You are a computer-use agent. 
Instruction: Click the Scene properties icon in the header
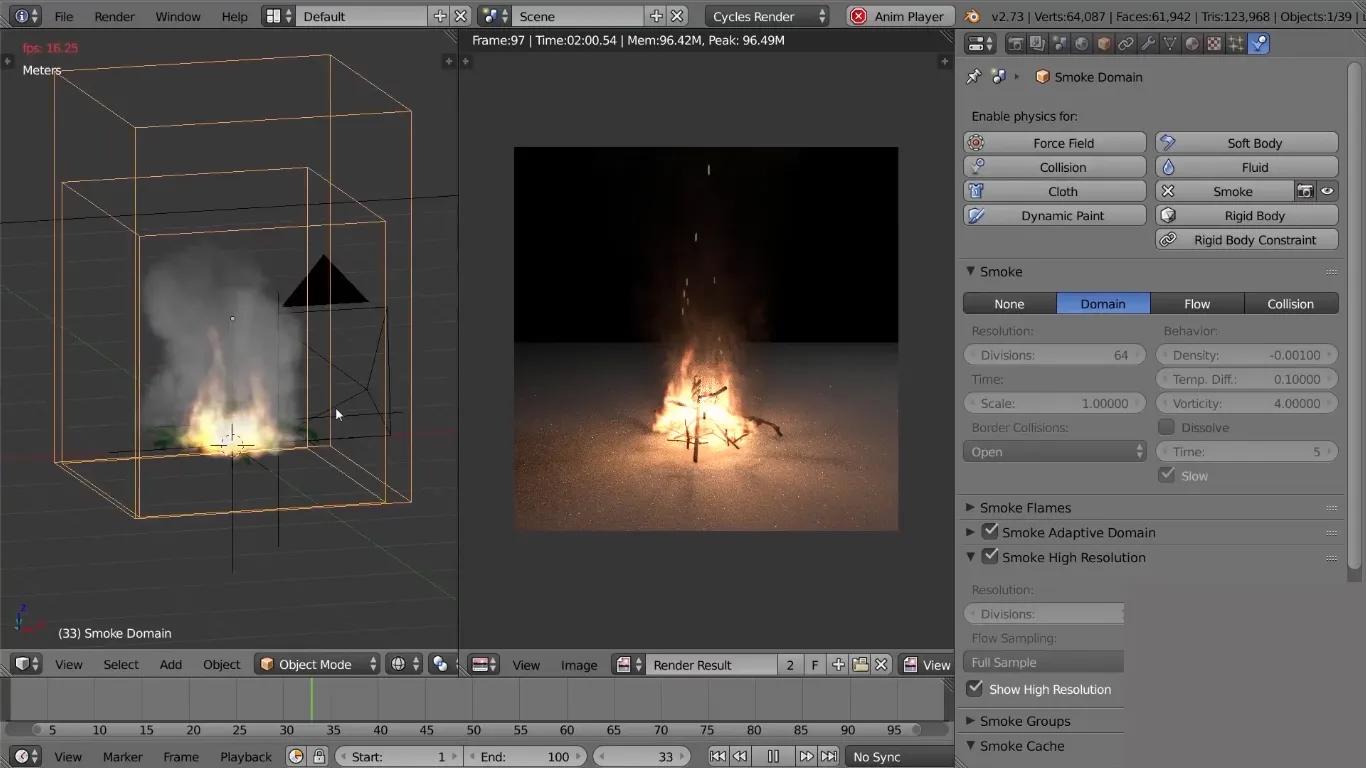[x=1057, y=43]
